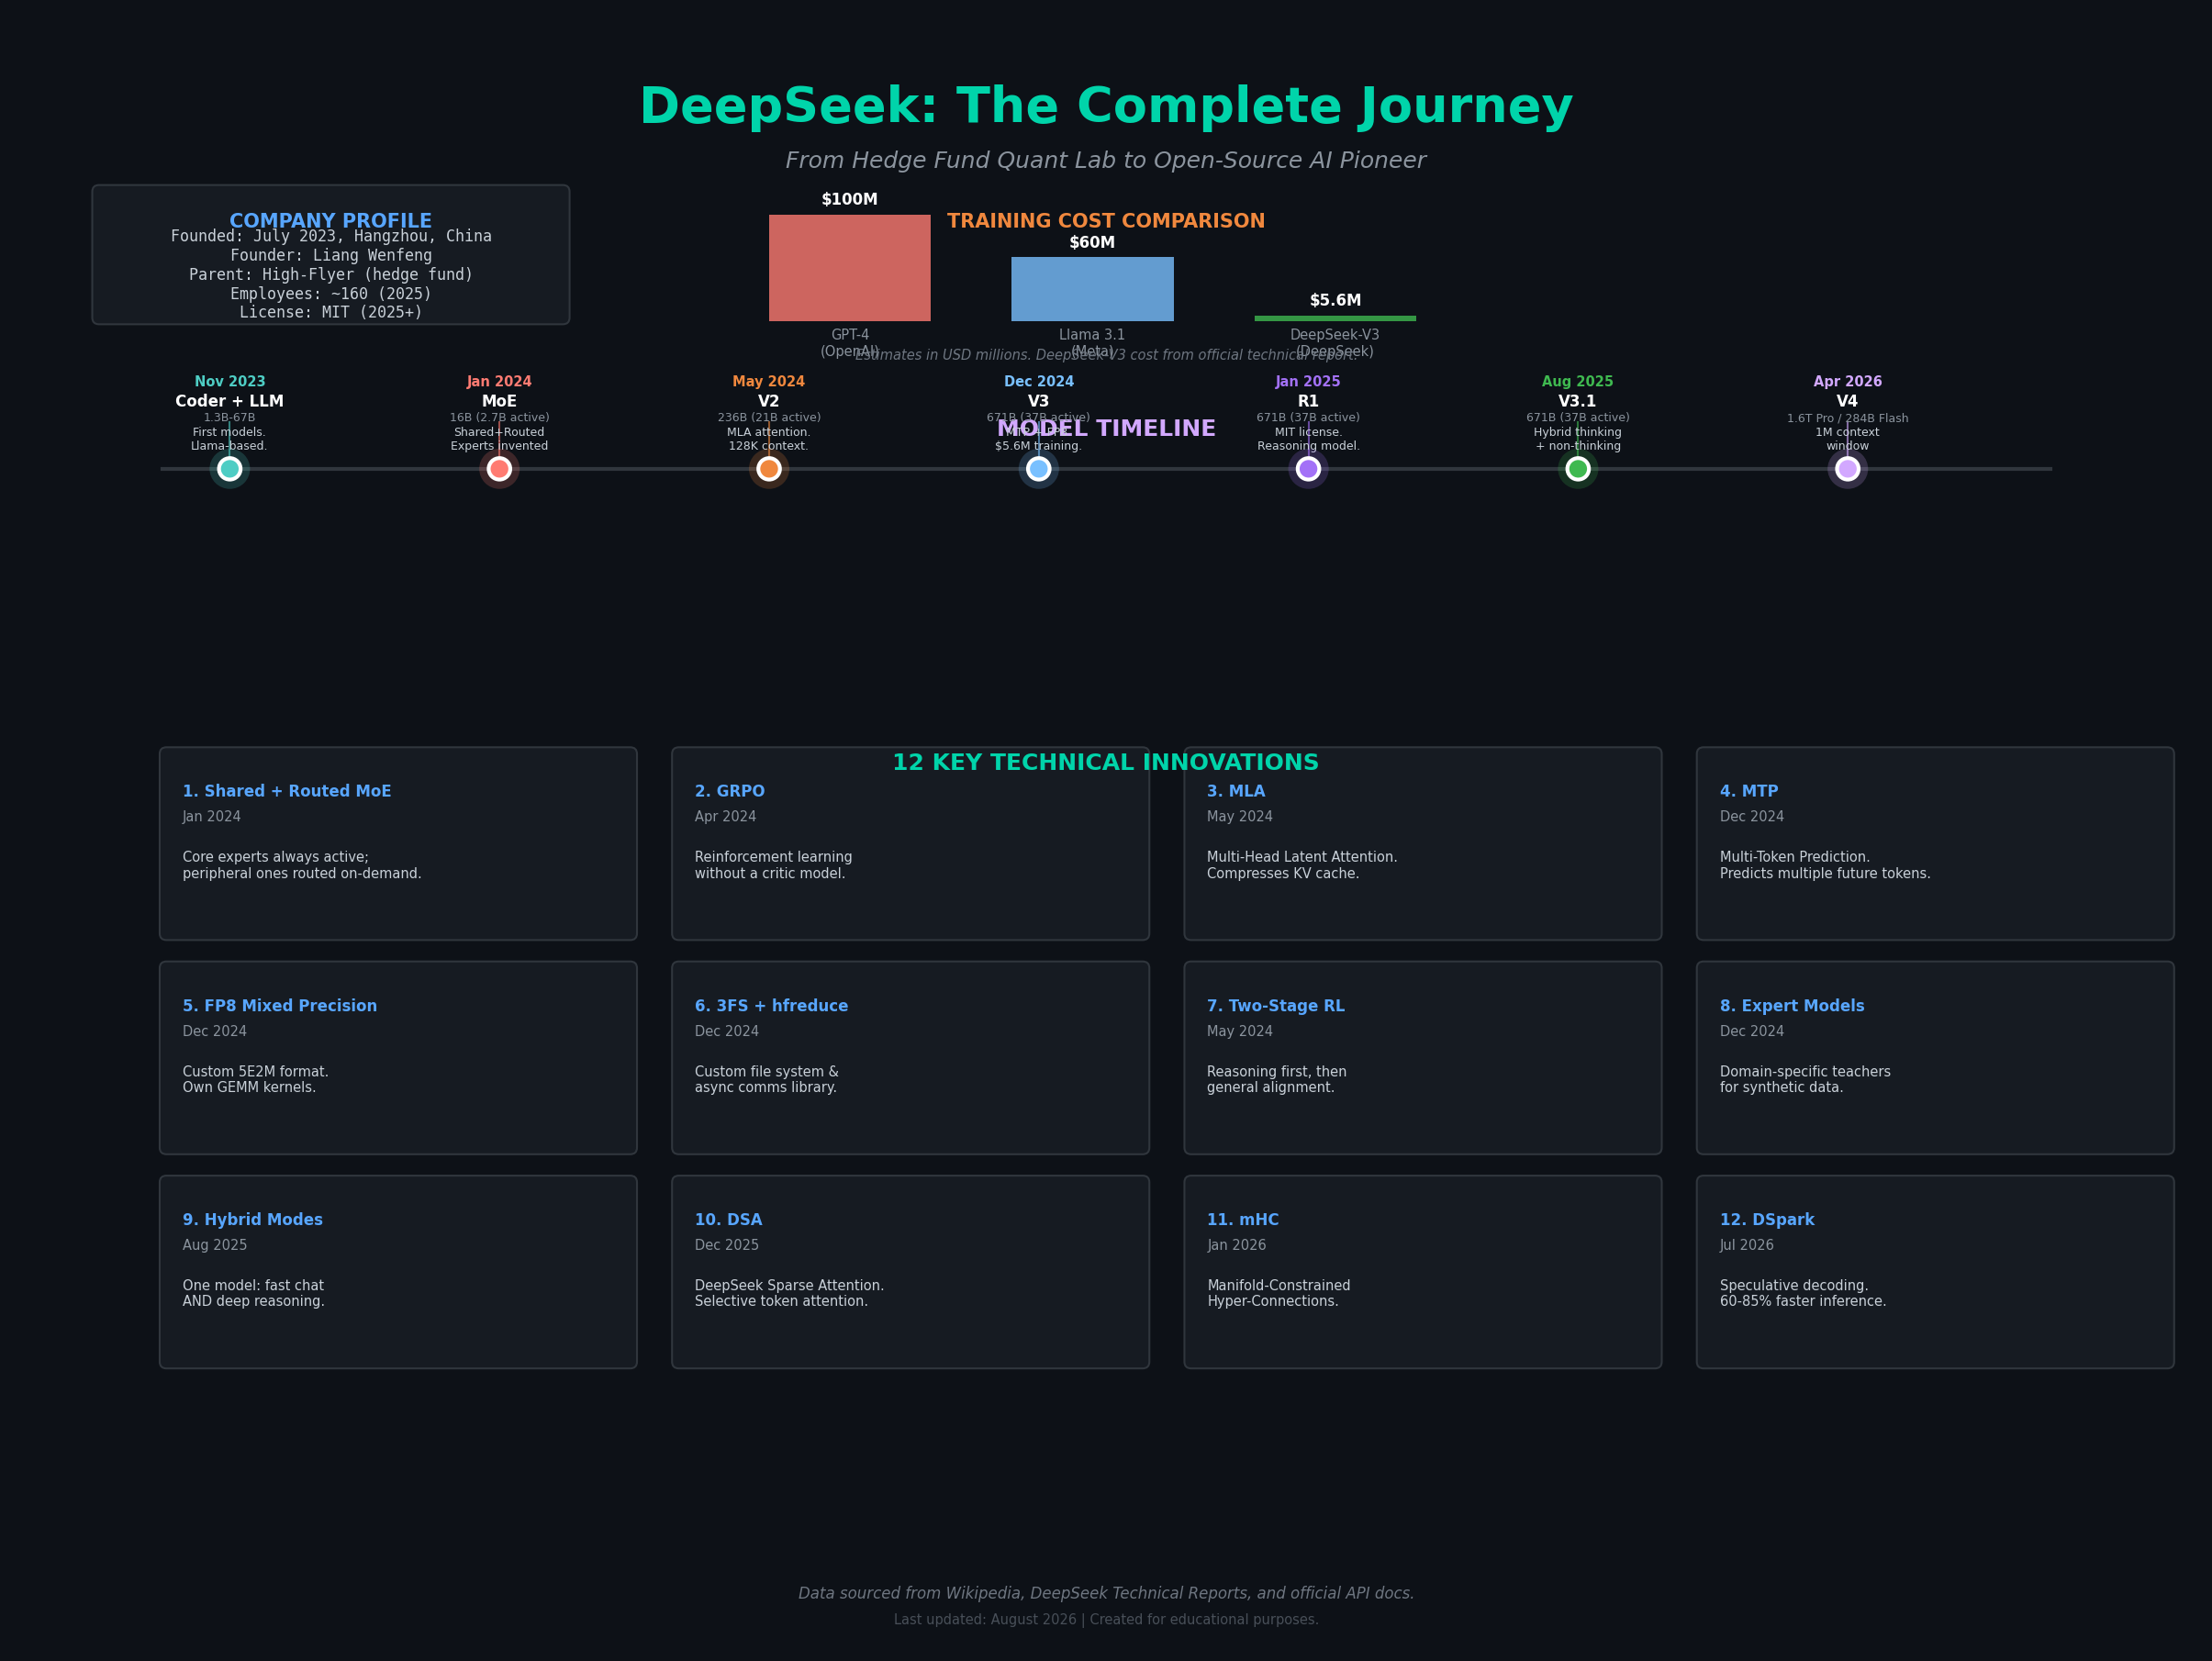Click the 'Jul 2026' date in DSpark card

1747,1246
